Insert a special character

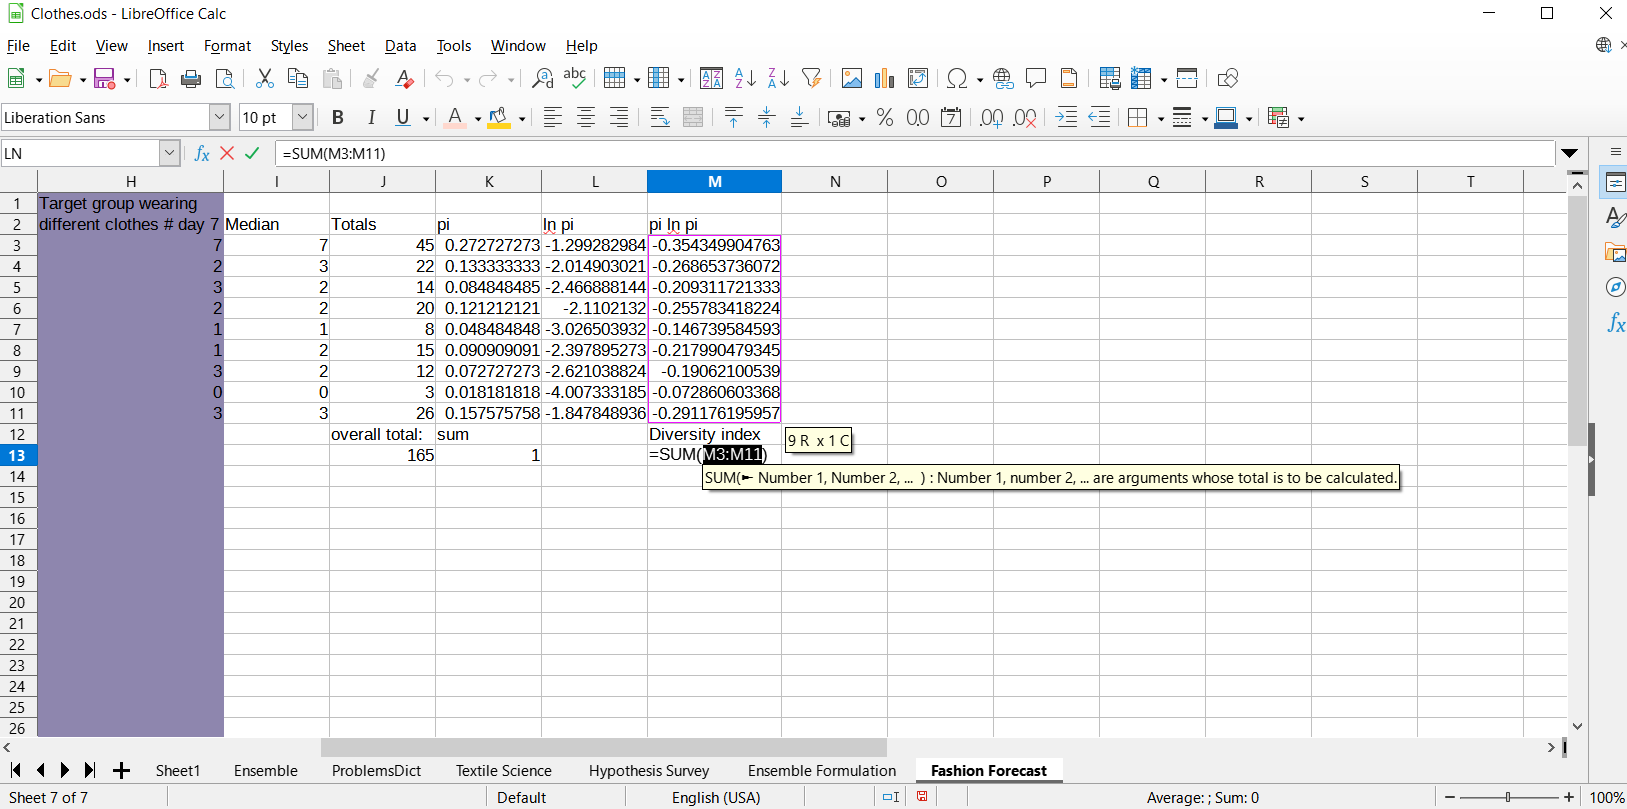(x=957, y=78)
